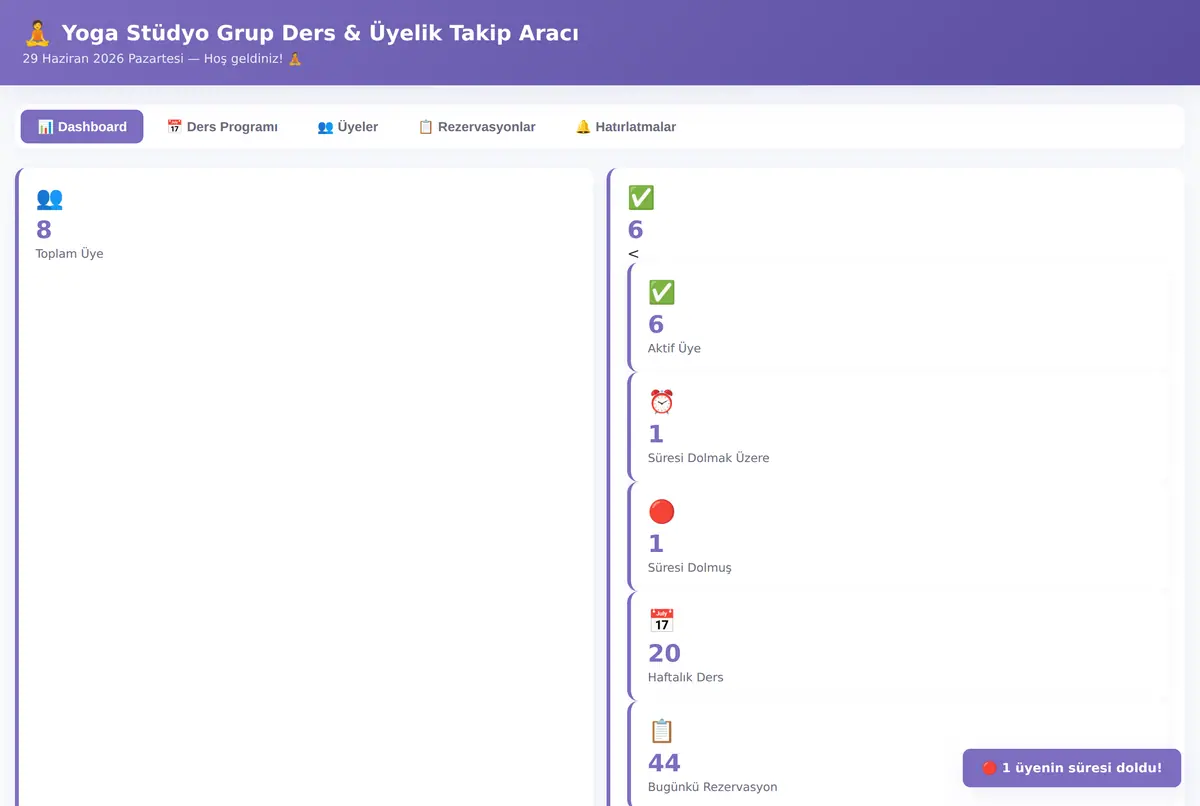Open the Dashboard tab
The width and height of the screenshot is (1200, 806).
(82, 127)
